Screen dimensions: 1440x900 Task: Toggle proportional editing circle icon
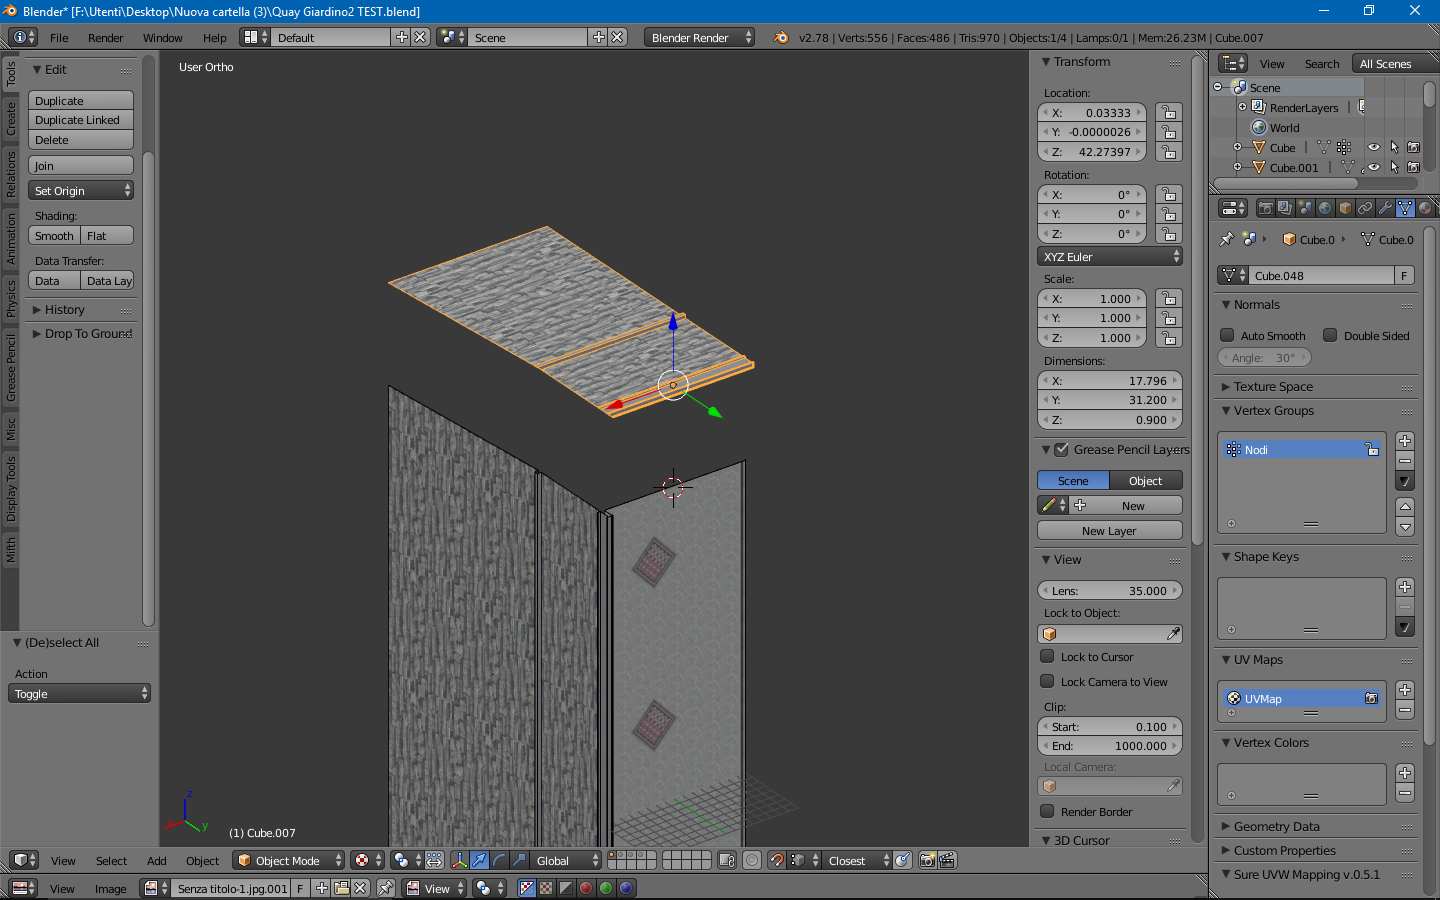tap(752, 861)
